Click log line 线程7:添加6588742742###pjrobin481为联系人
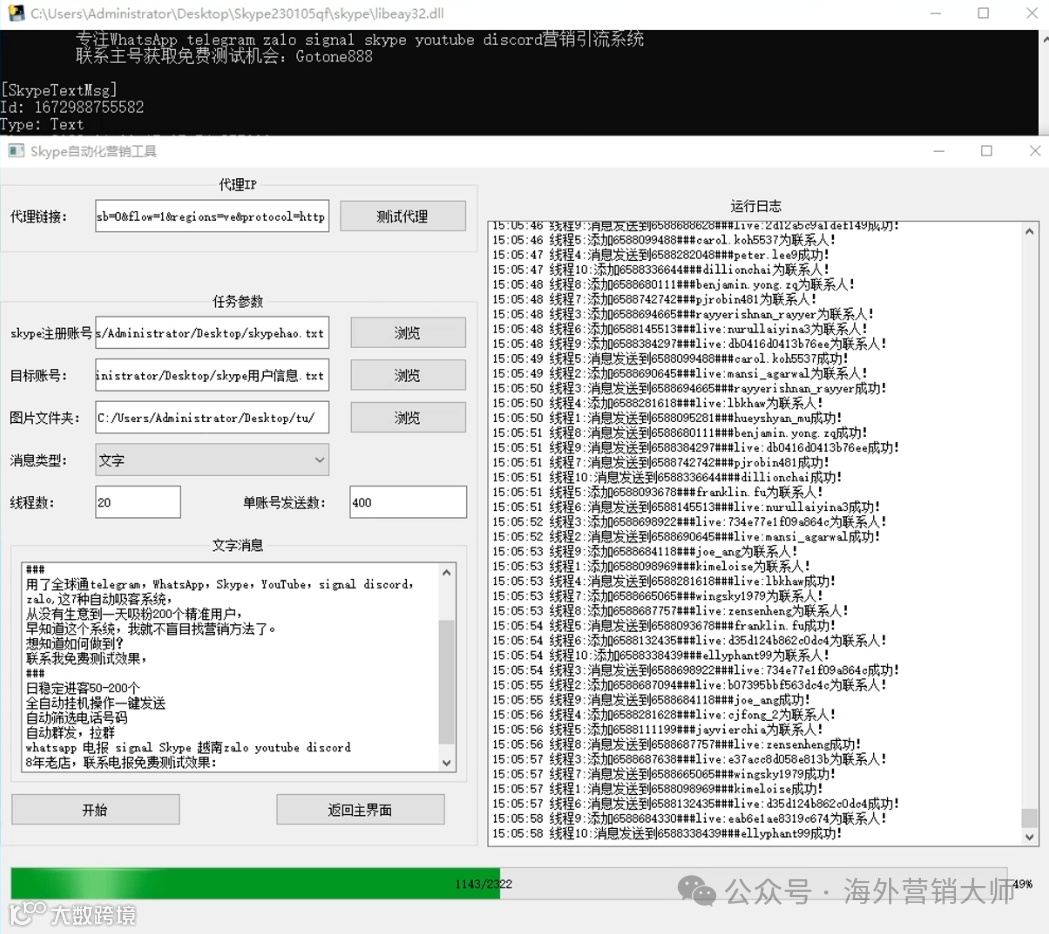1049x934 pixels. click(x=654, y=299)
